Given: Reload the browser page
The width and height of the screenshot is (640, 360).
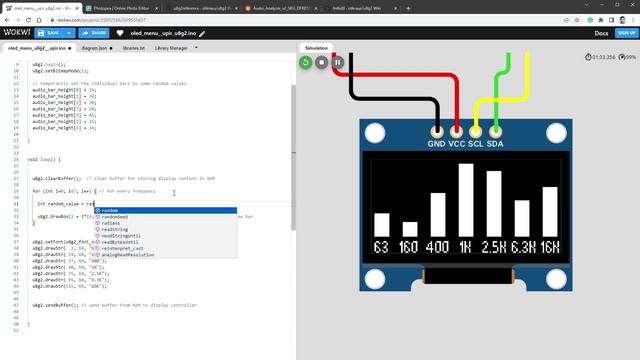Looking at the screenshot, I should click(x=28, y=20).
